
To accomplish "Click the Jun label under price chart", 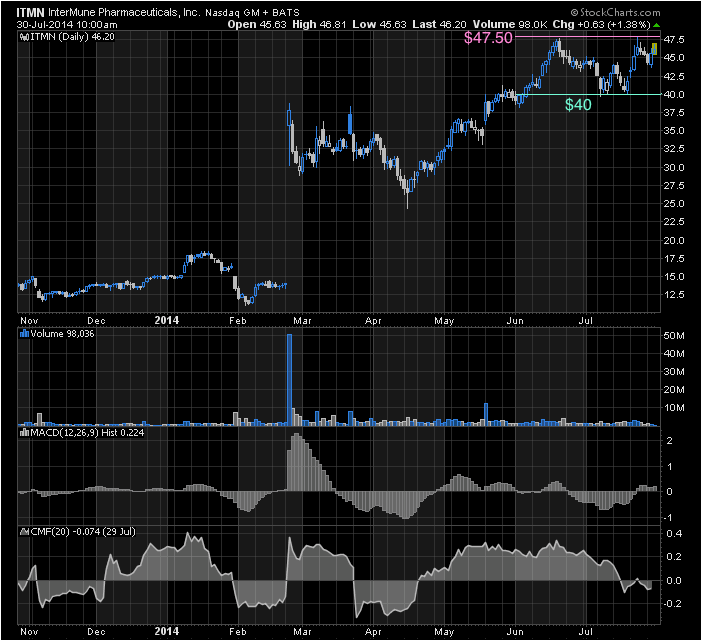I will (515, 320).
